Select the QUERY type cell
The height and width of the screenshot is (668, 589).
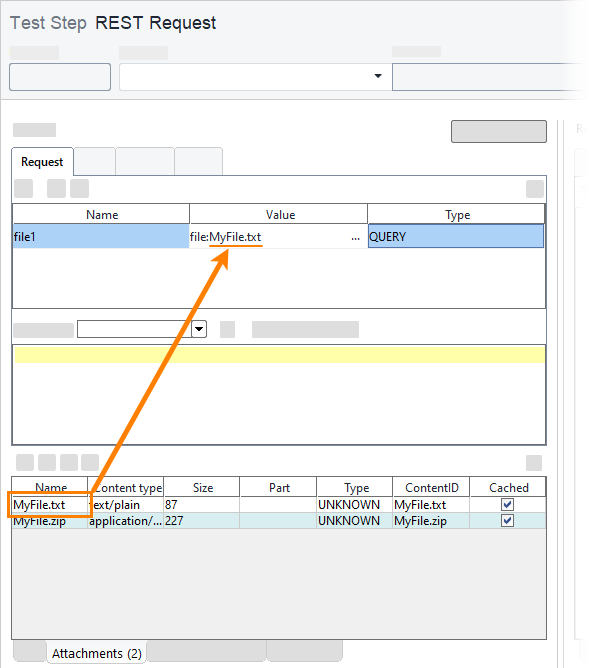click(x=456, y=236)
